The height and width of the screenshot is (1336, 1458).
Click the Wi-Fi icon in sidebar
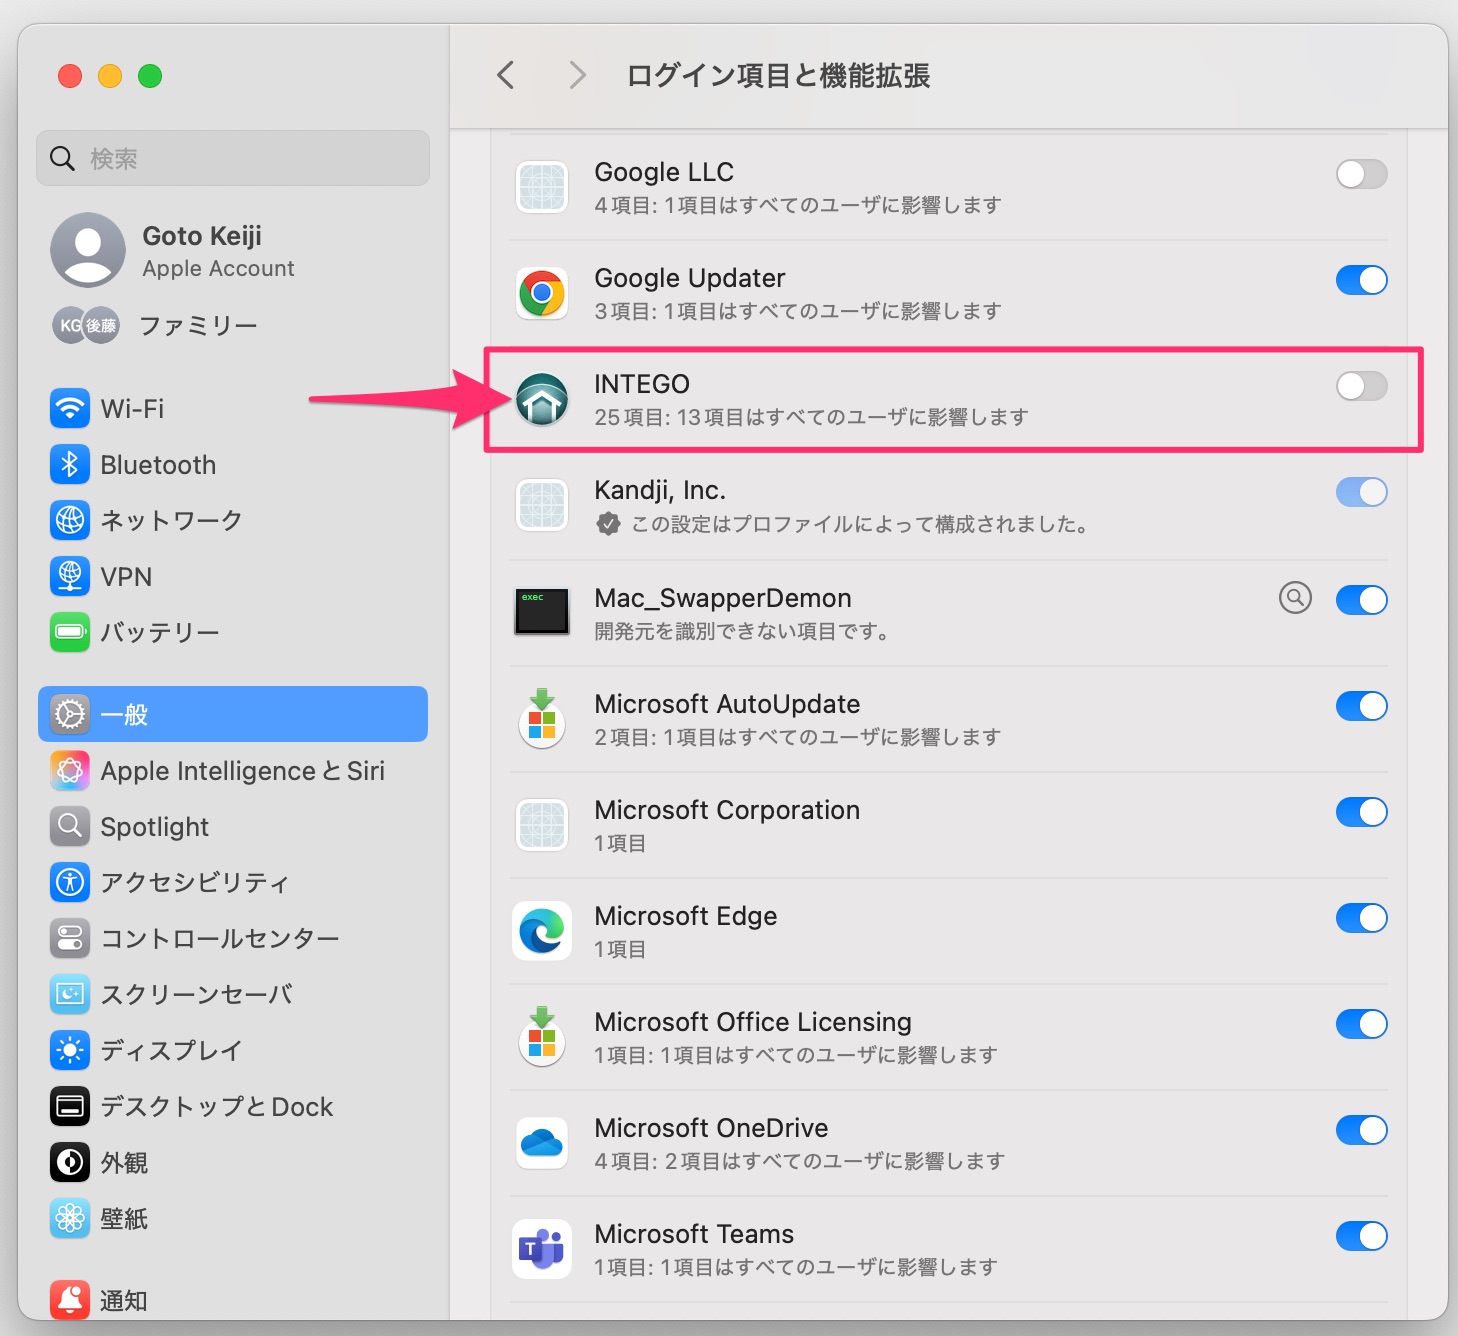pyautogui.click(x=70, y=408)
